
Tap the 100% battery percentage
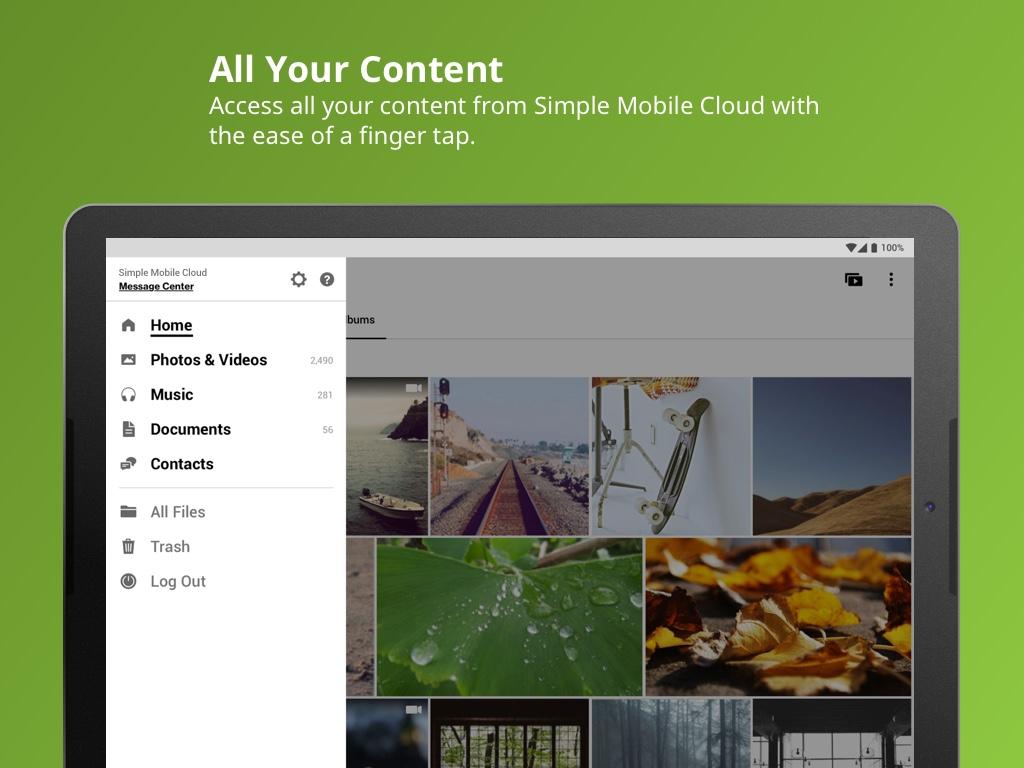[892, 248]
